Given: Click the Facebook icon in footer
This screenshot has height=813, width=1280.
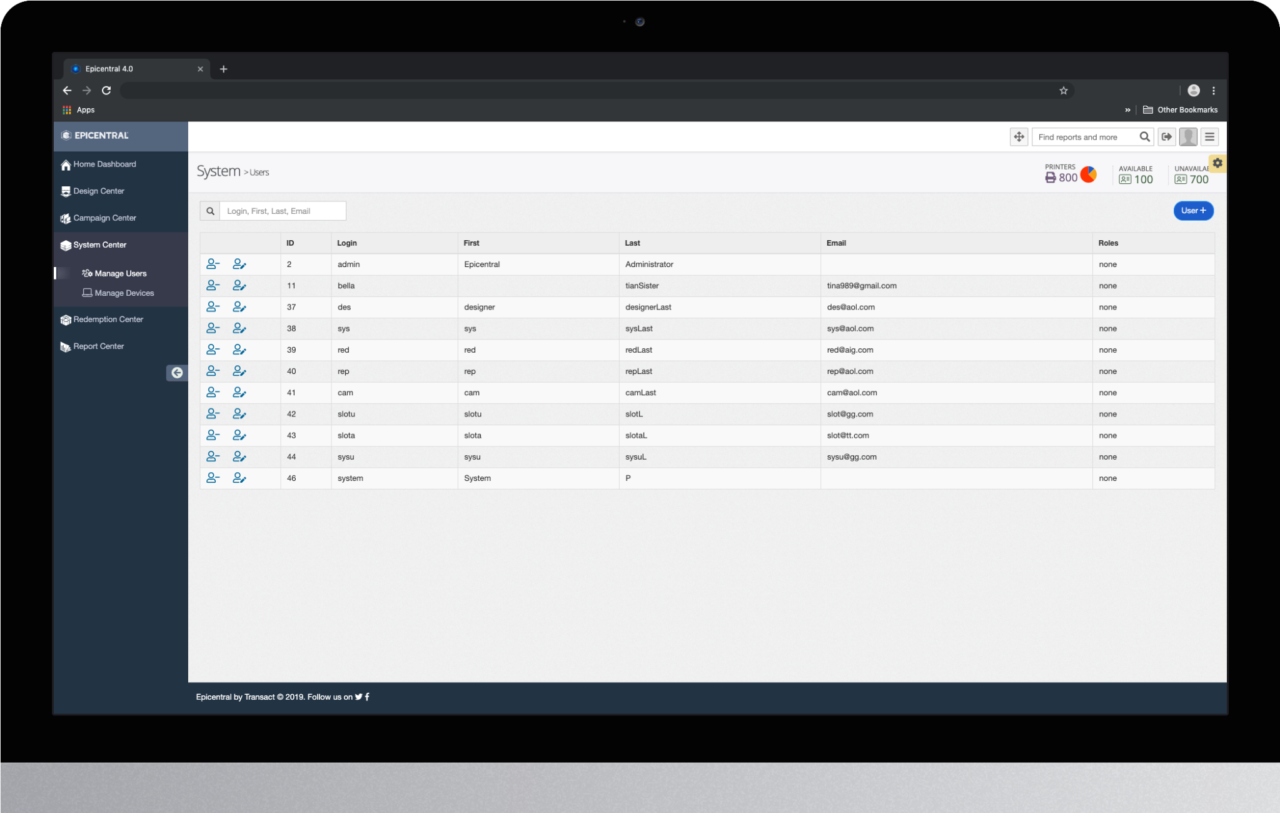Looking at the screenshot, I should click(367, 697).
